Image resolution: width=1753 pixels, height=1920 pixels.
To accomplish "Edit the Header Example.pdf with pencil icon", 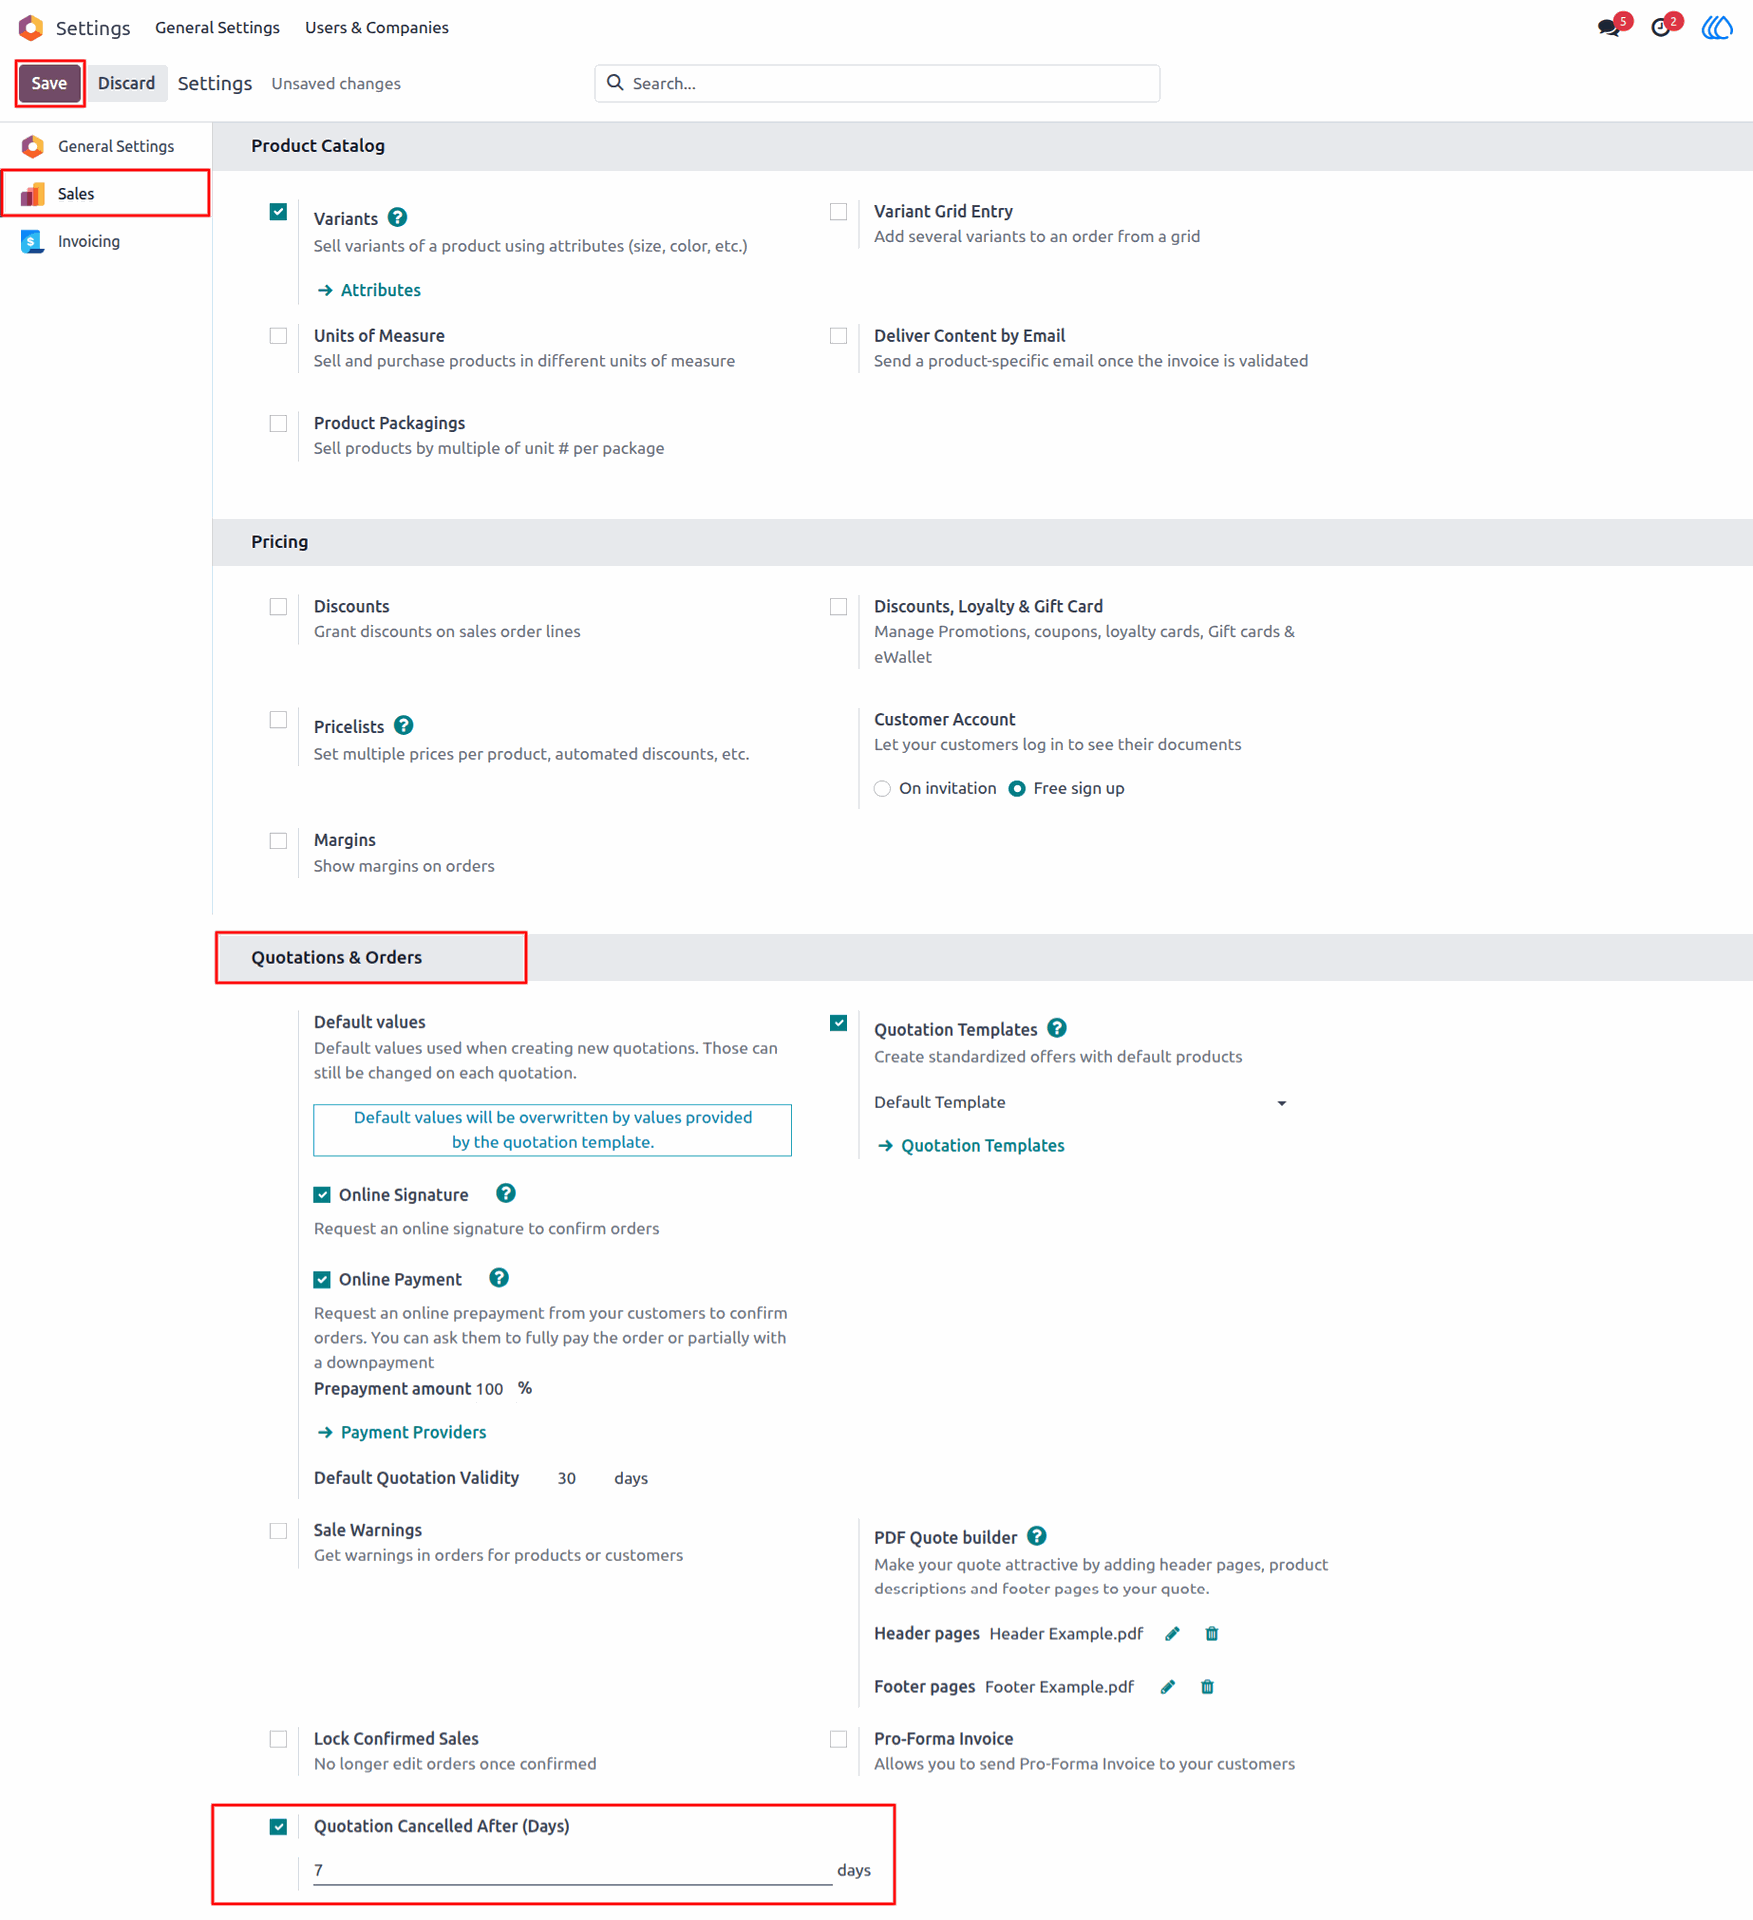I will (x=1172, y=1633).
